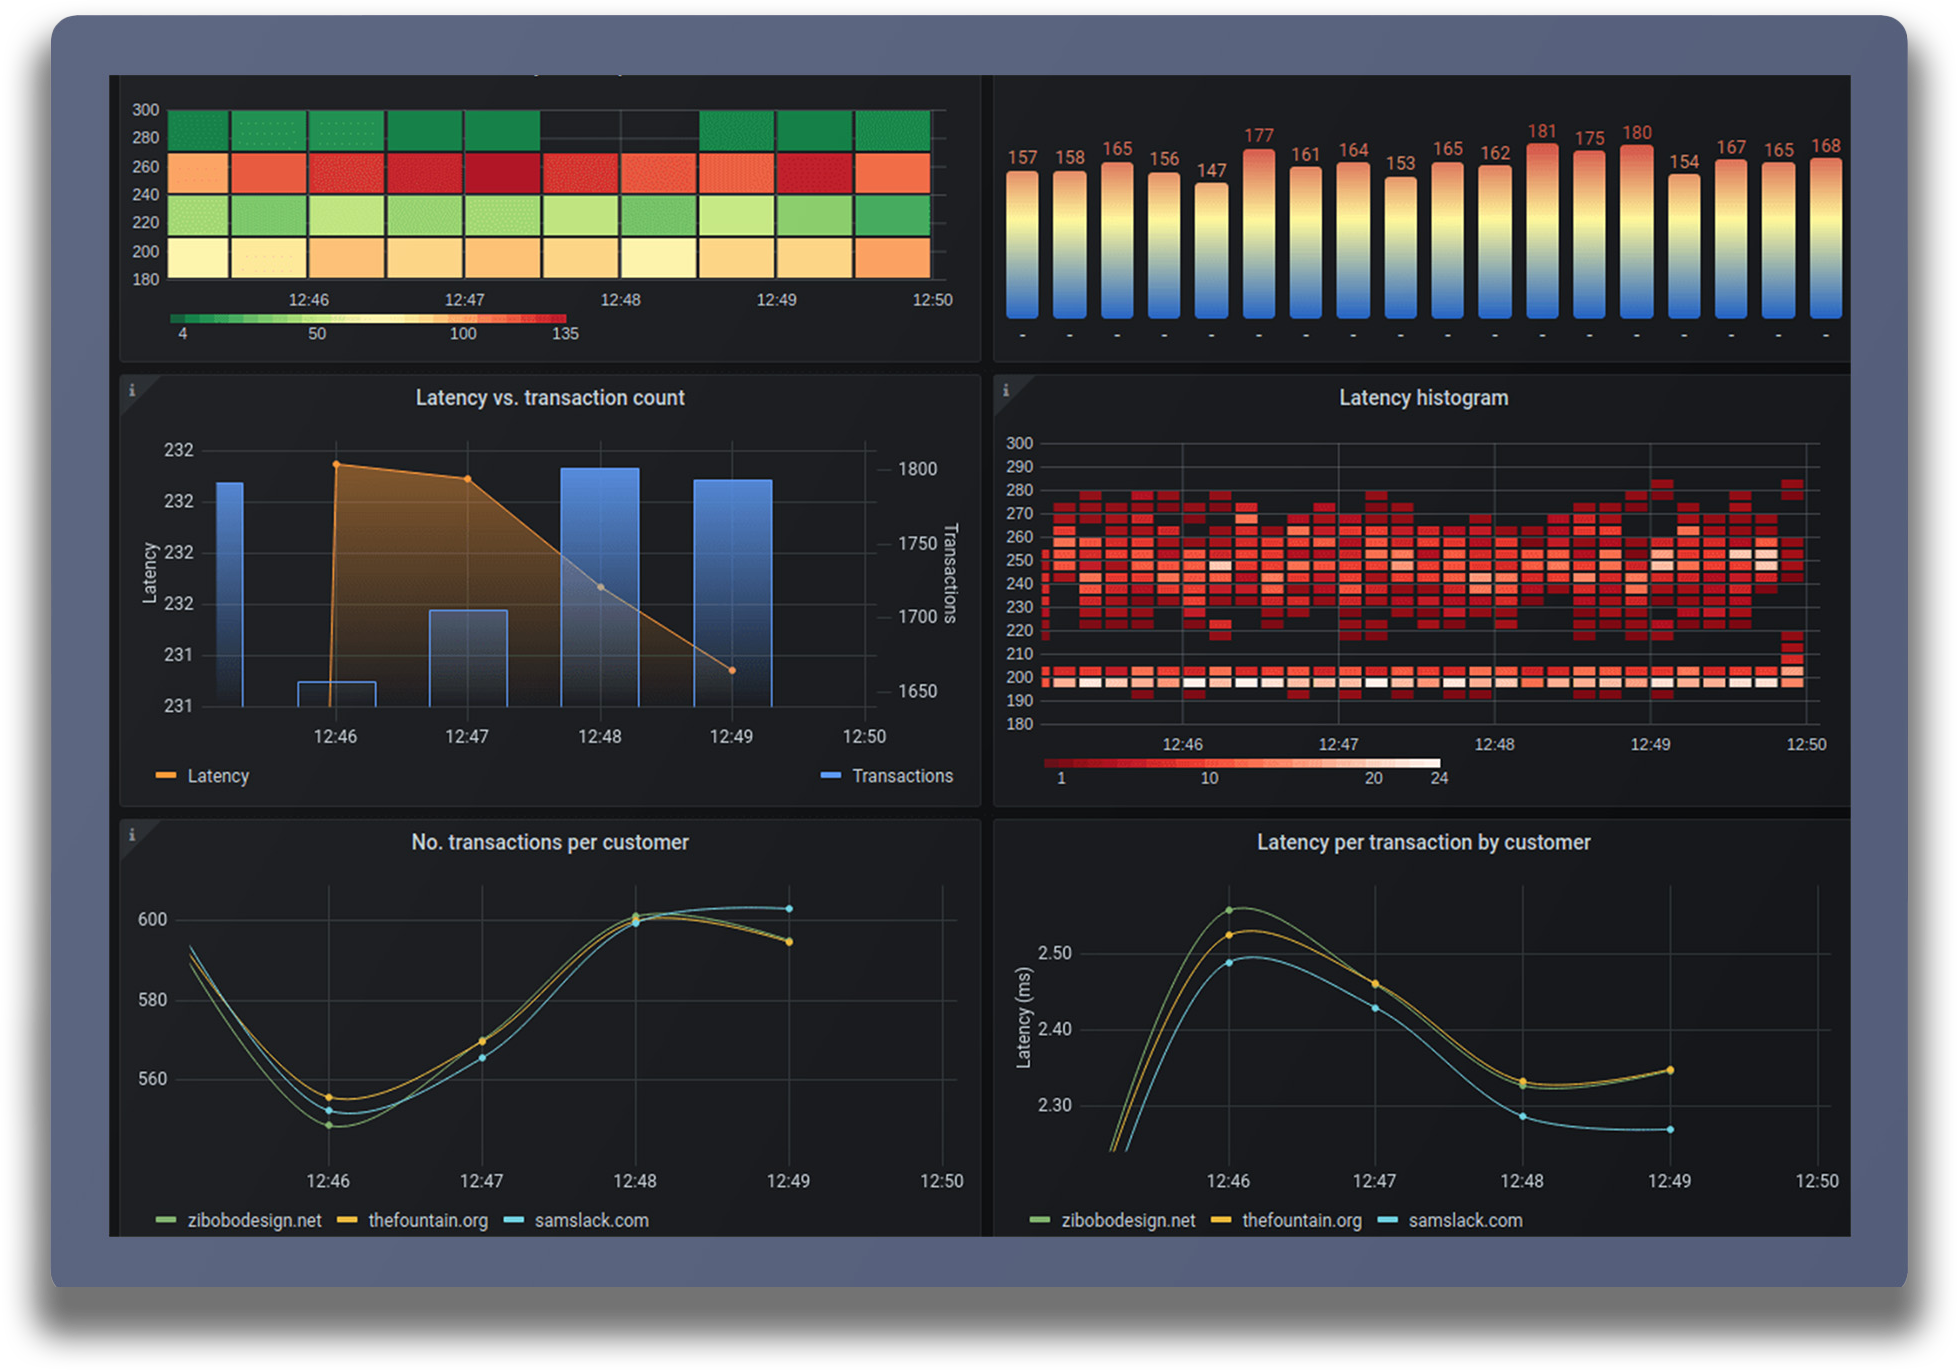
Task: Click info icon on Latency vs. transaction count panel
Action: coord(132,391)
